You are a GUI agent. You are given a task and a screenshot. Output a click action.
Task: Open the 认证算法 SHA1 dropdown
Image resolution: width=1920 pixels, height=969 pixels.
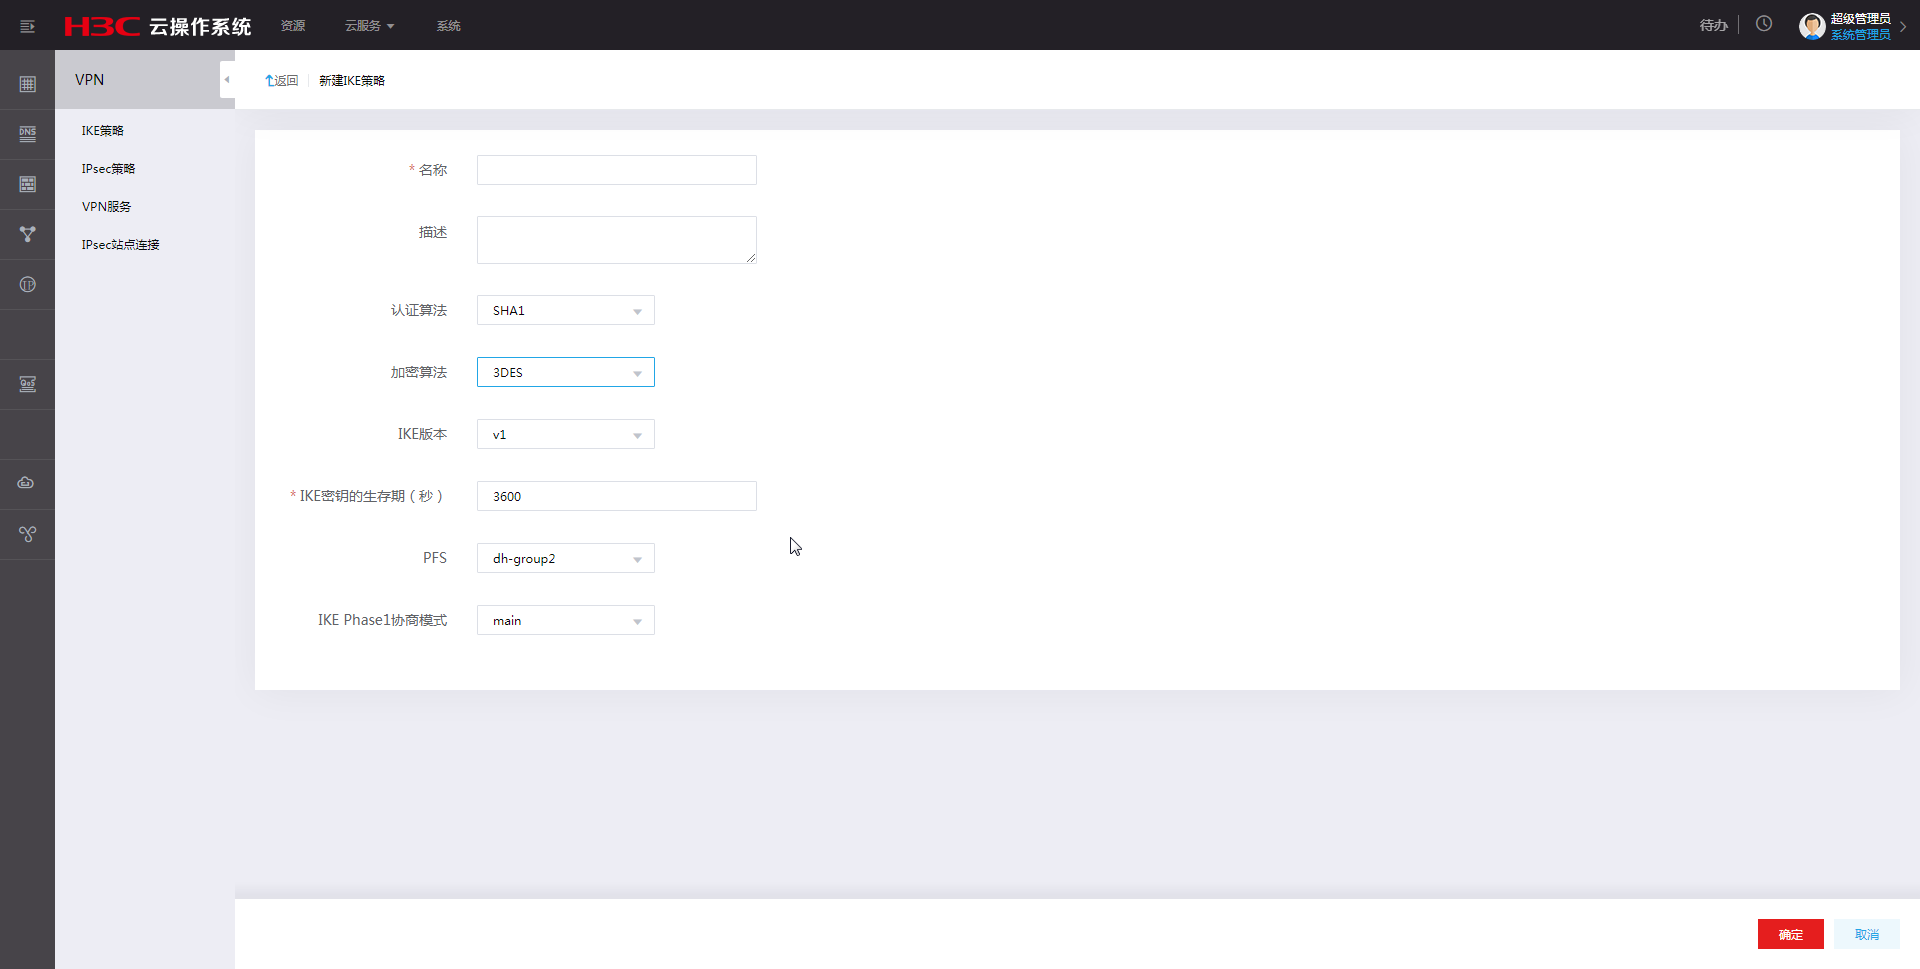click(x=565, y=311)
